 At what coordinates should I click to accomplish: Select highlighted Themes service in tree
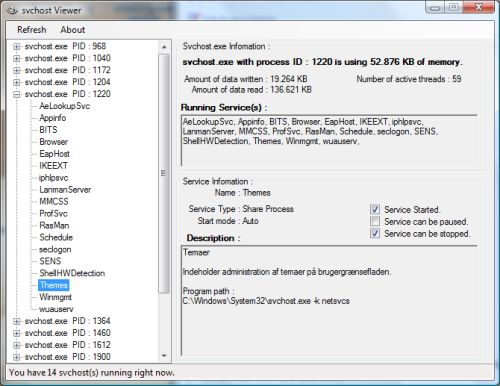54,285
